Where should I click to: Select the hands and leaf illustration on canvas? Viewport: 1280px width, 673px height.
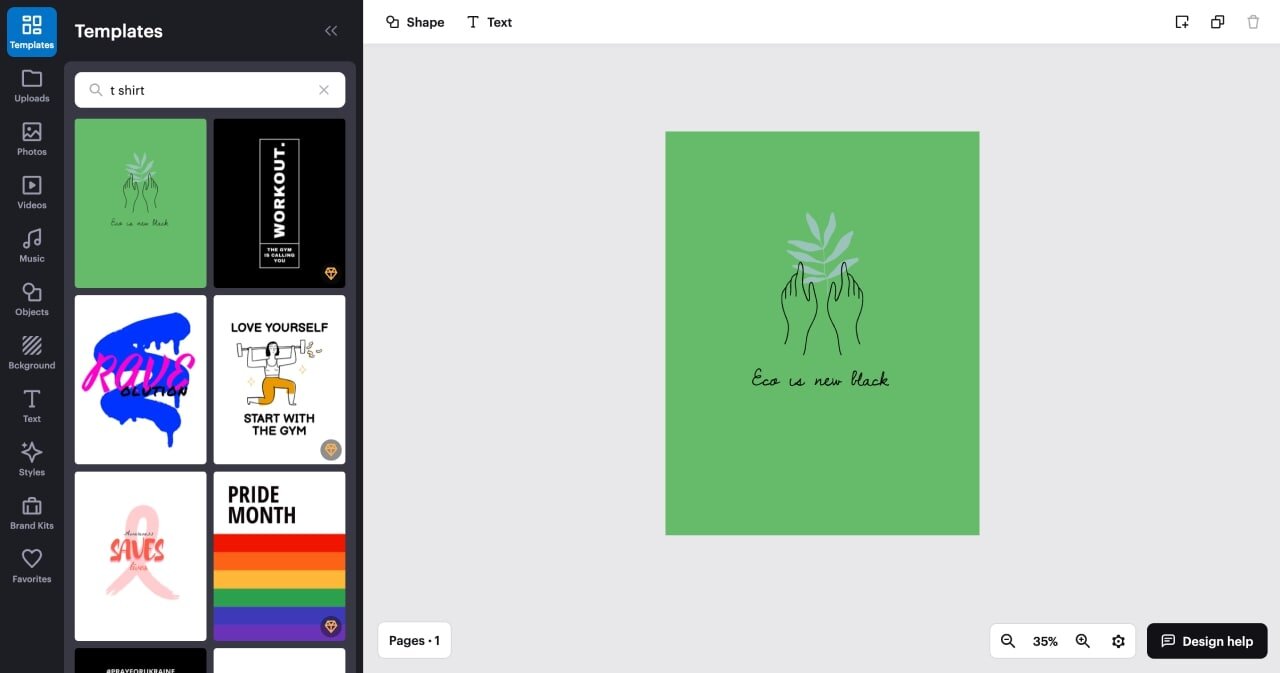click(822, 283)
